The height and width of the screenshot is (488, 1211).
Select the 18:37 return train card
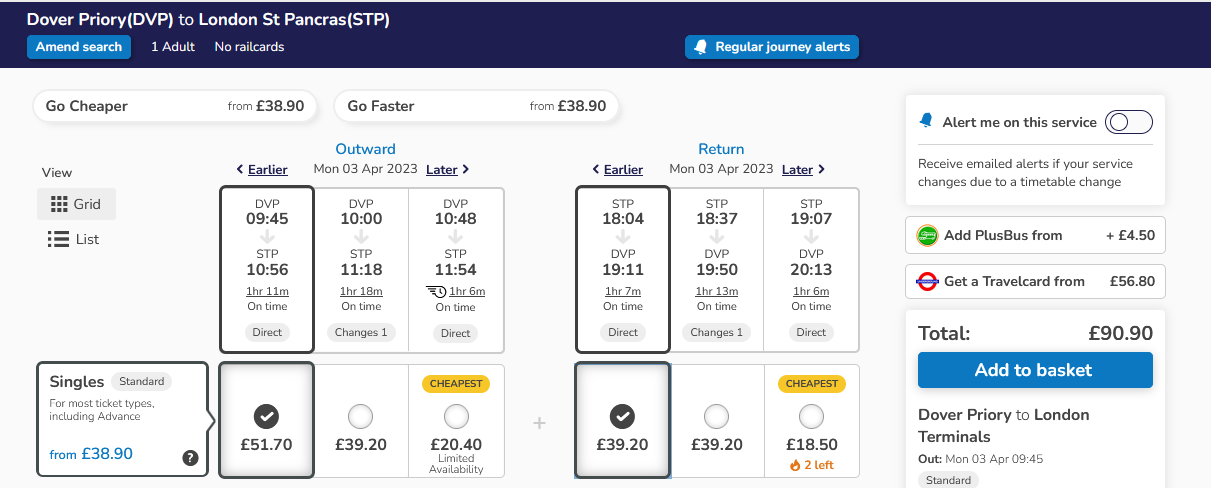(717, 269)
